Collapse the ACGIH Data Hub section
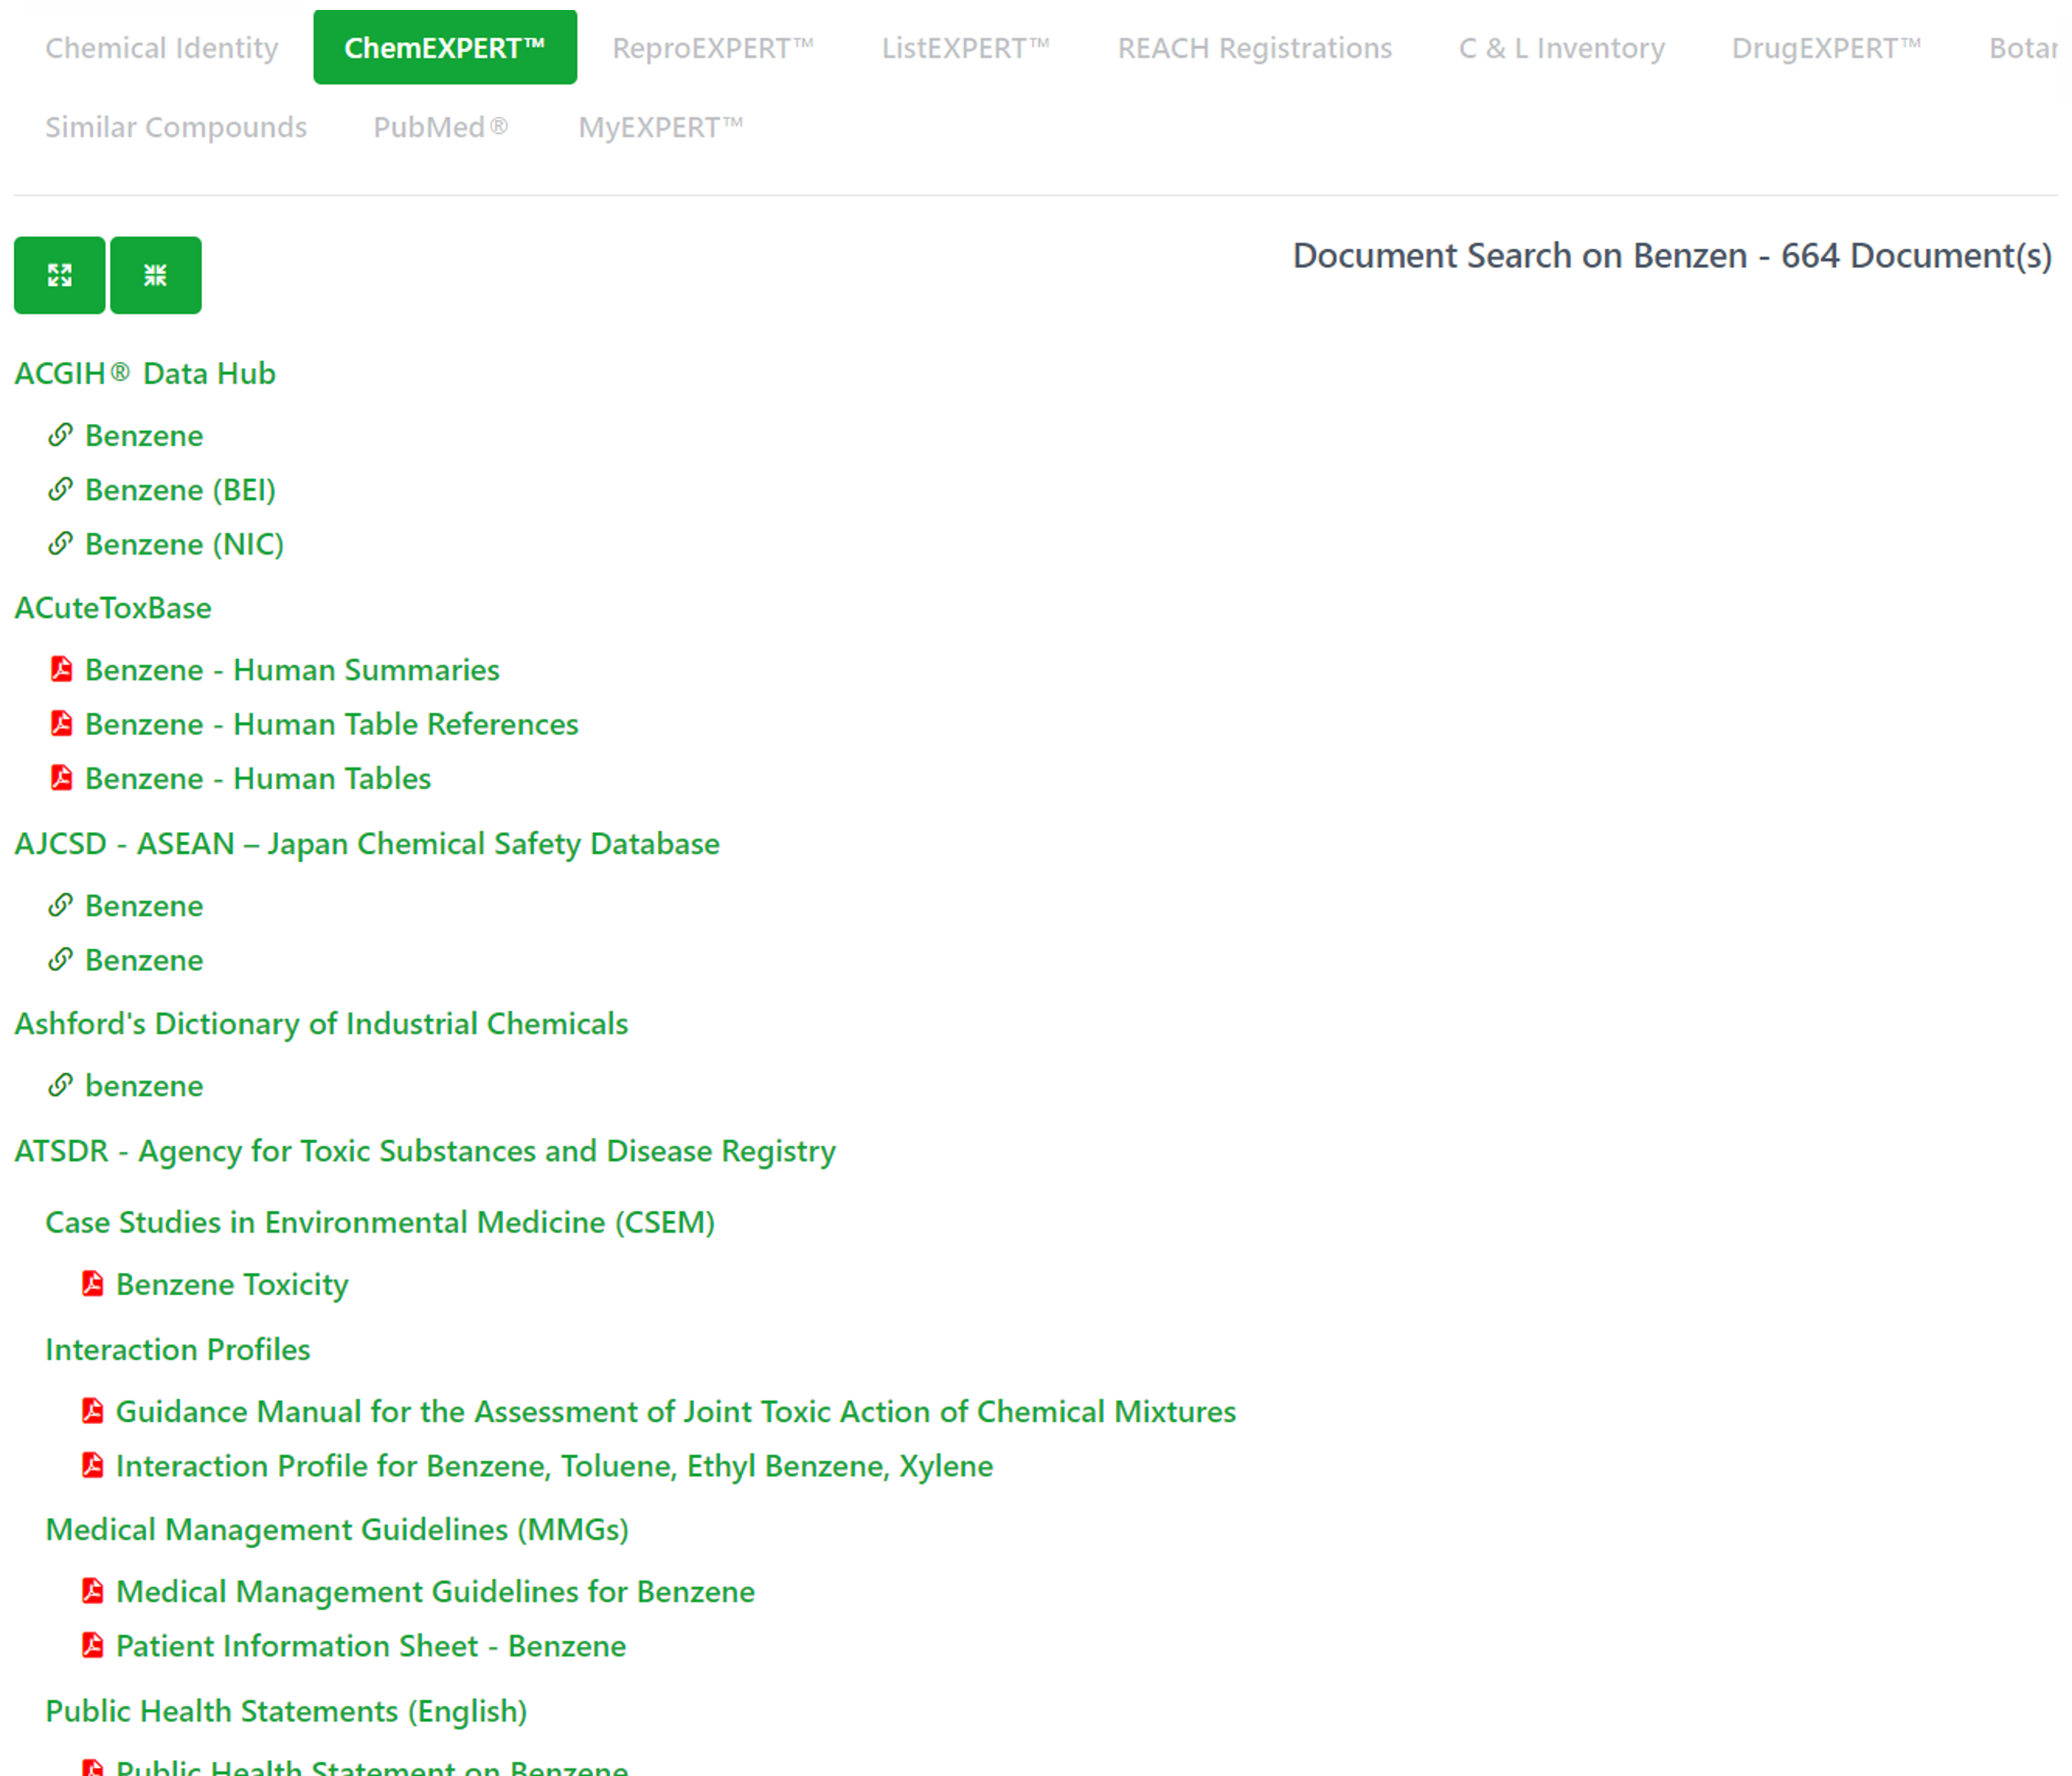Image resolution: width=2072 pixels, height=1776 pixels. 145,373
